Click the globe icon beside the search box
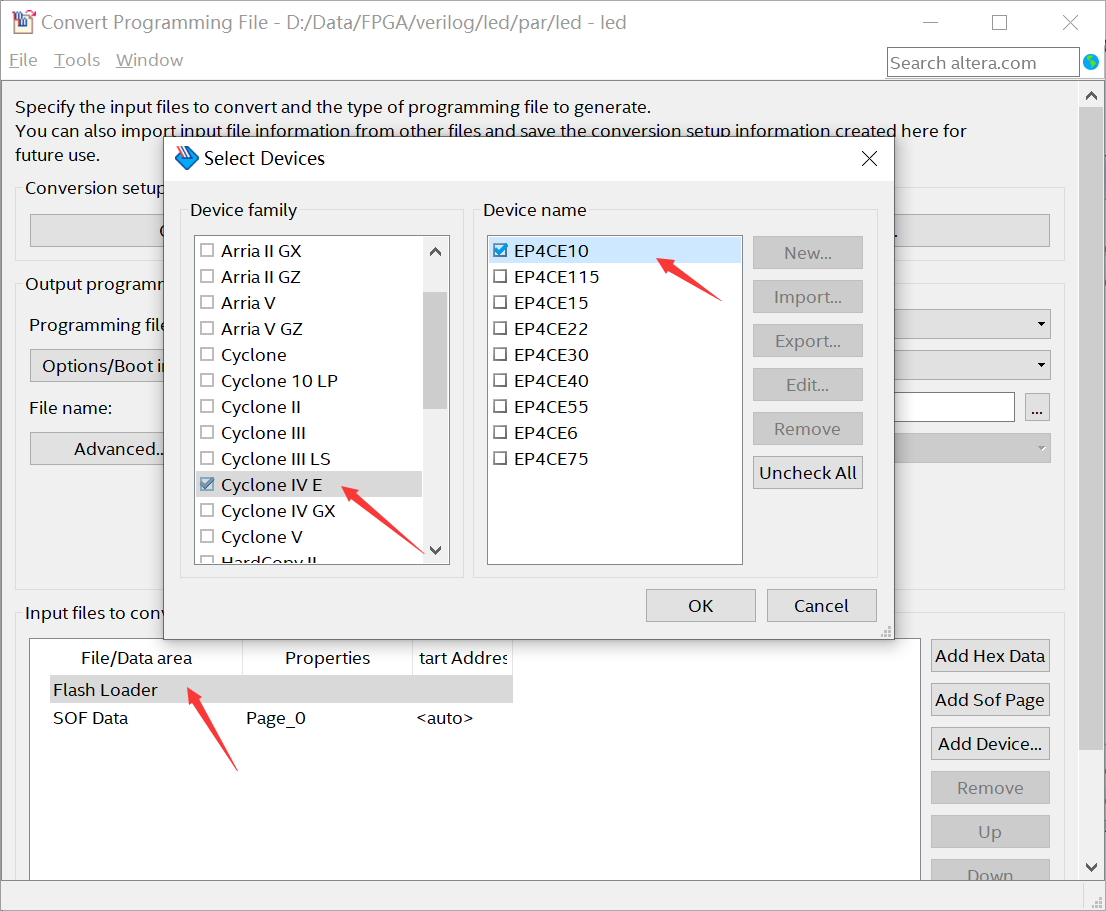1106x911 pixels. (x=1090, y=62)
